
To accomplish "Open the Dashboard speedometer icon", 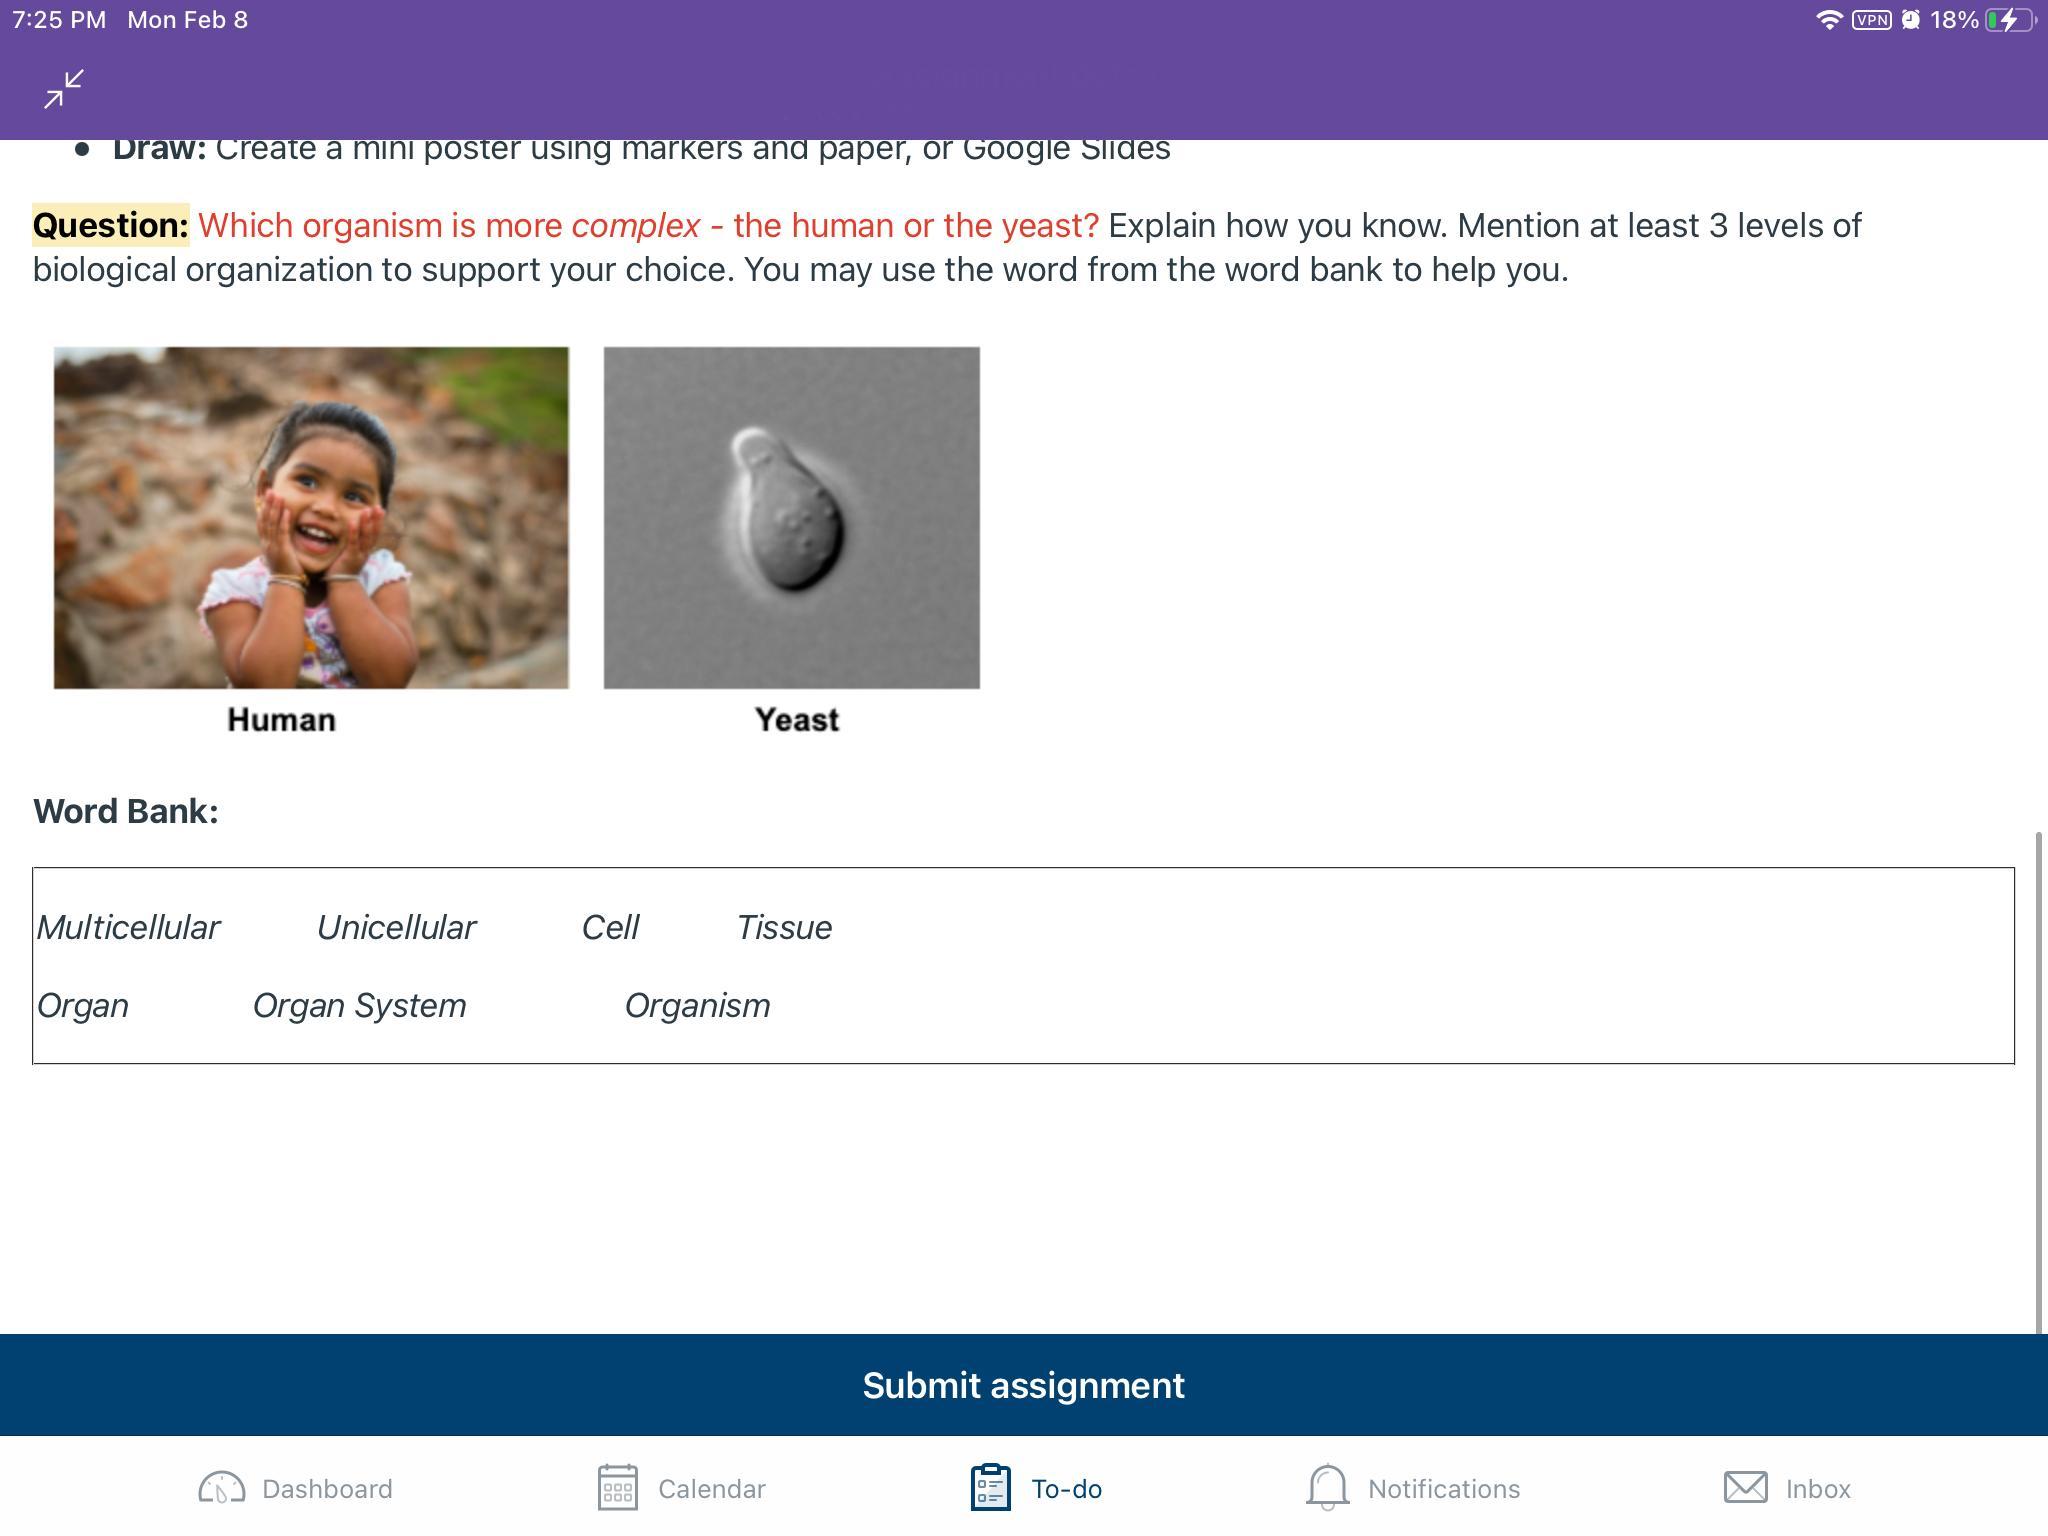I will pyautogui.click(x=221, y=1488).
